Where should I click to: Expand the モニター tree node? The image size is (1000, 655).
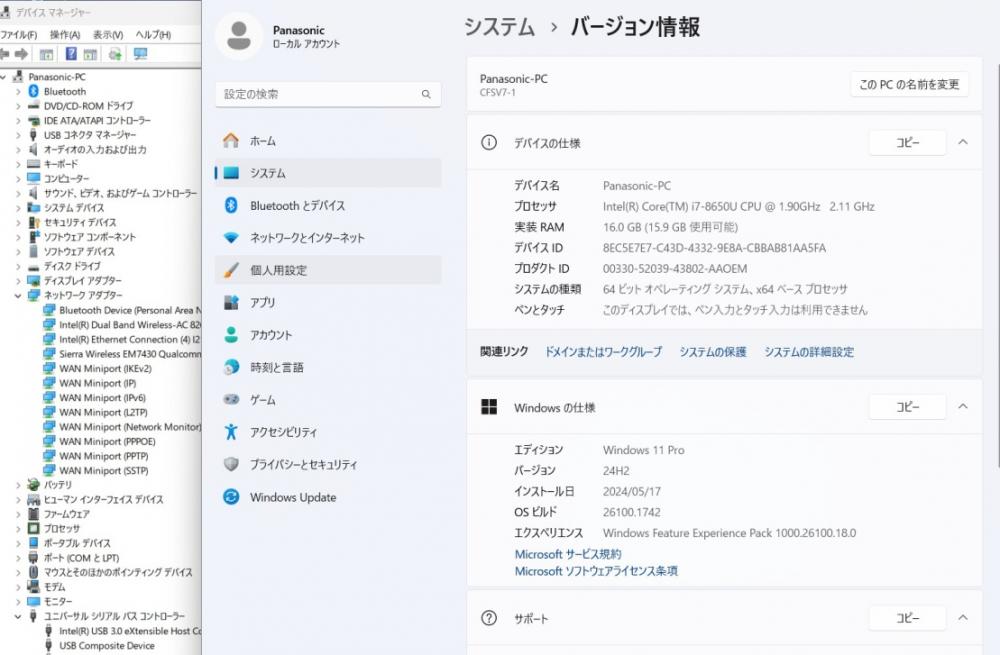pos(18,601)
